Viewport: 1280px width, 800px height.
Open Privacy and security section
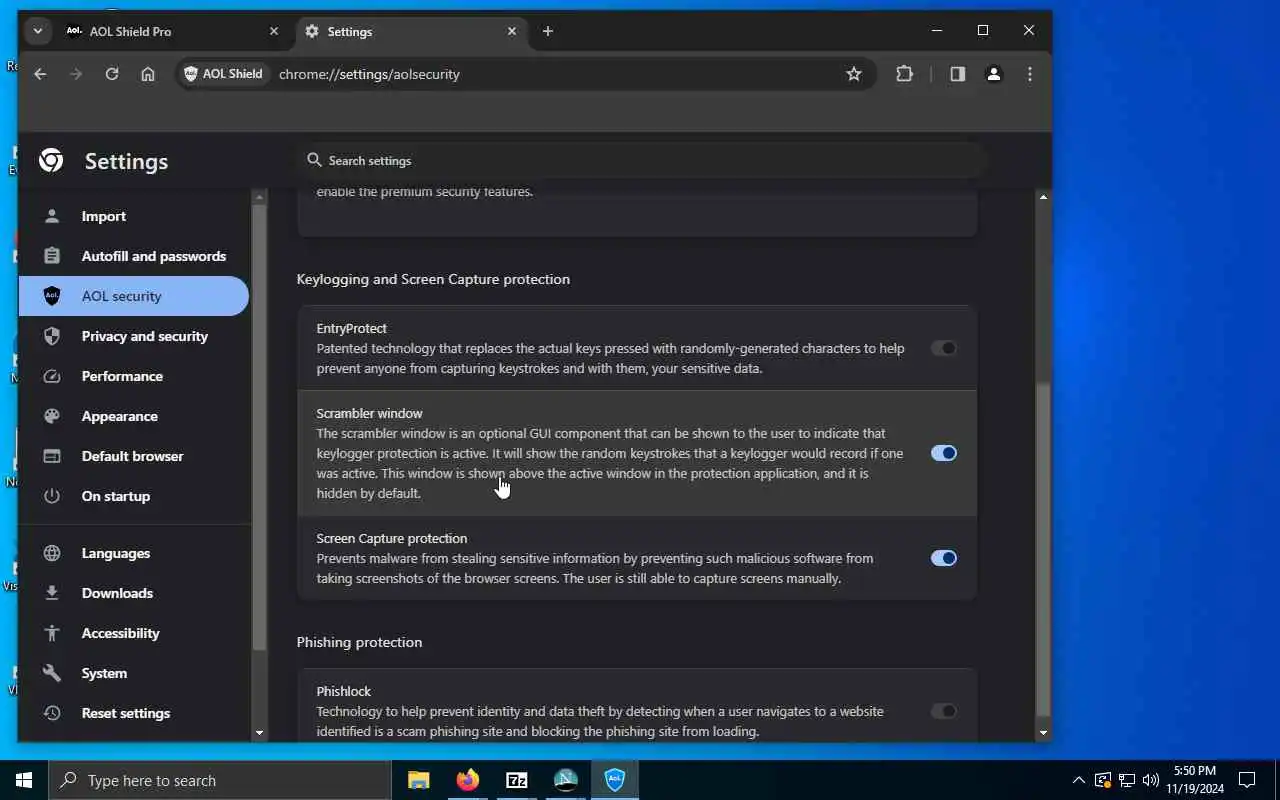click(134, 336)
